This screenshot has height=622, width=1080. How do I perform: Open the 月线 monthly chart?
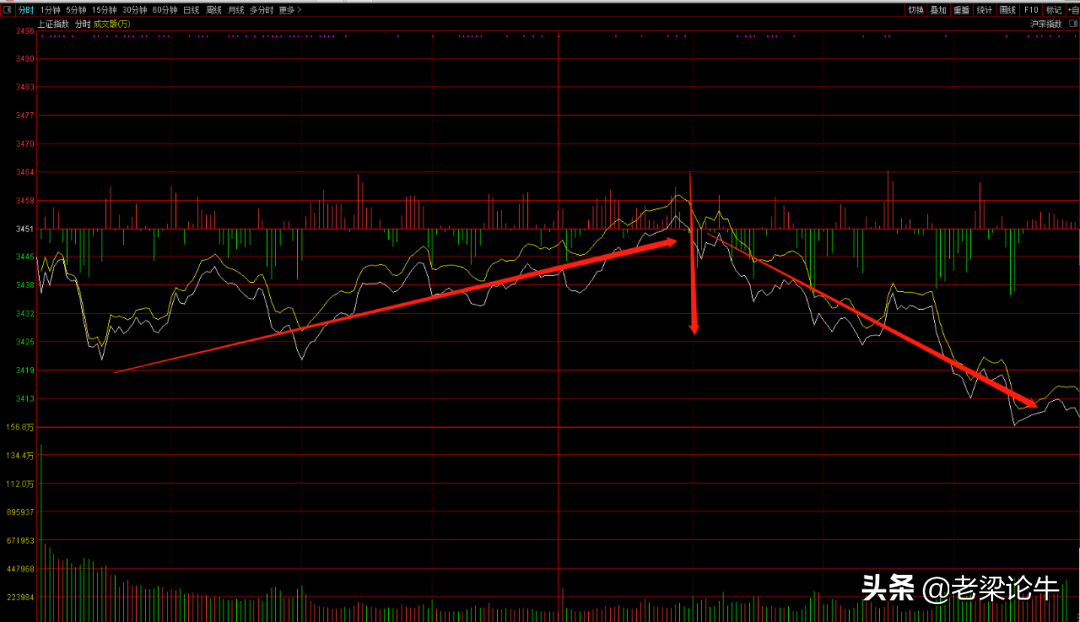[x=236, y=10]
